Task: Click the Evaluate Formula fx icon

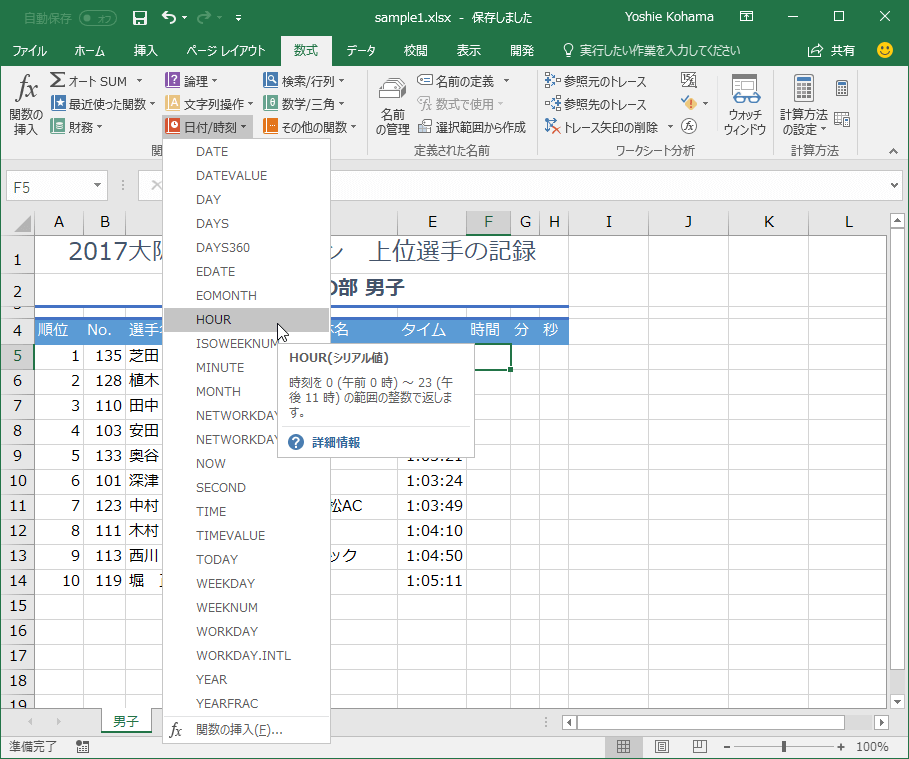Action: click(689, 126)
